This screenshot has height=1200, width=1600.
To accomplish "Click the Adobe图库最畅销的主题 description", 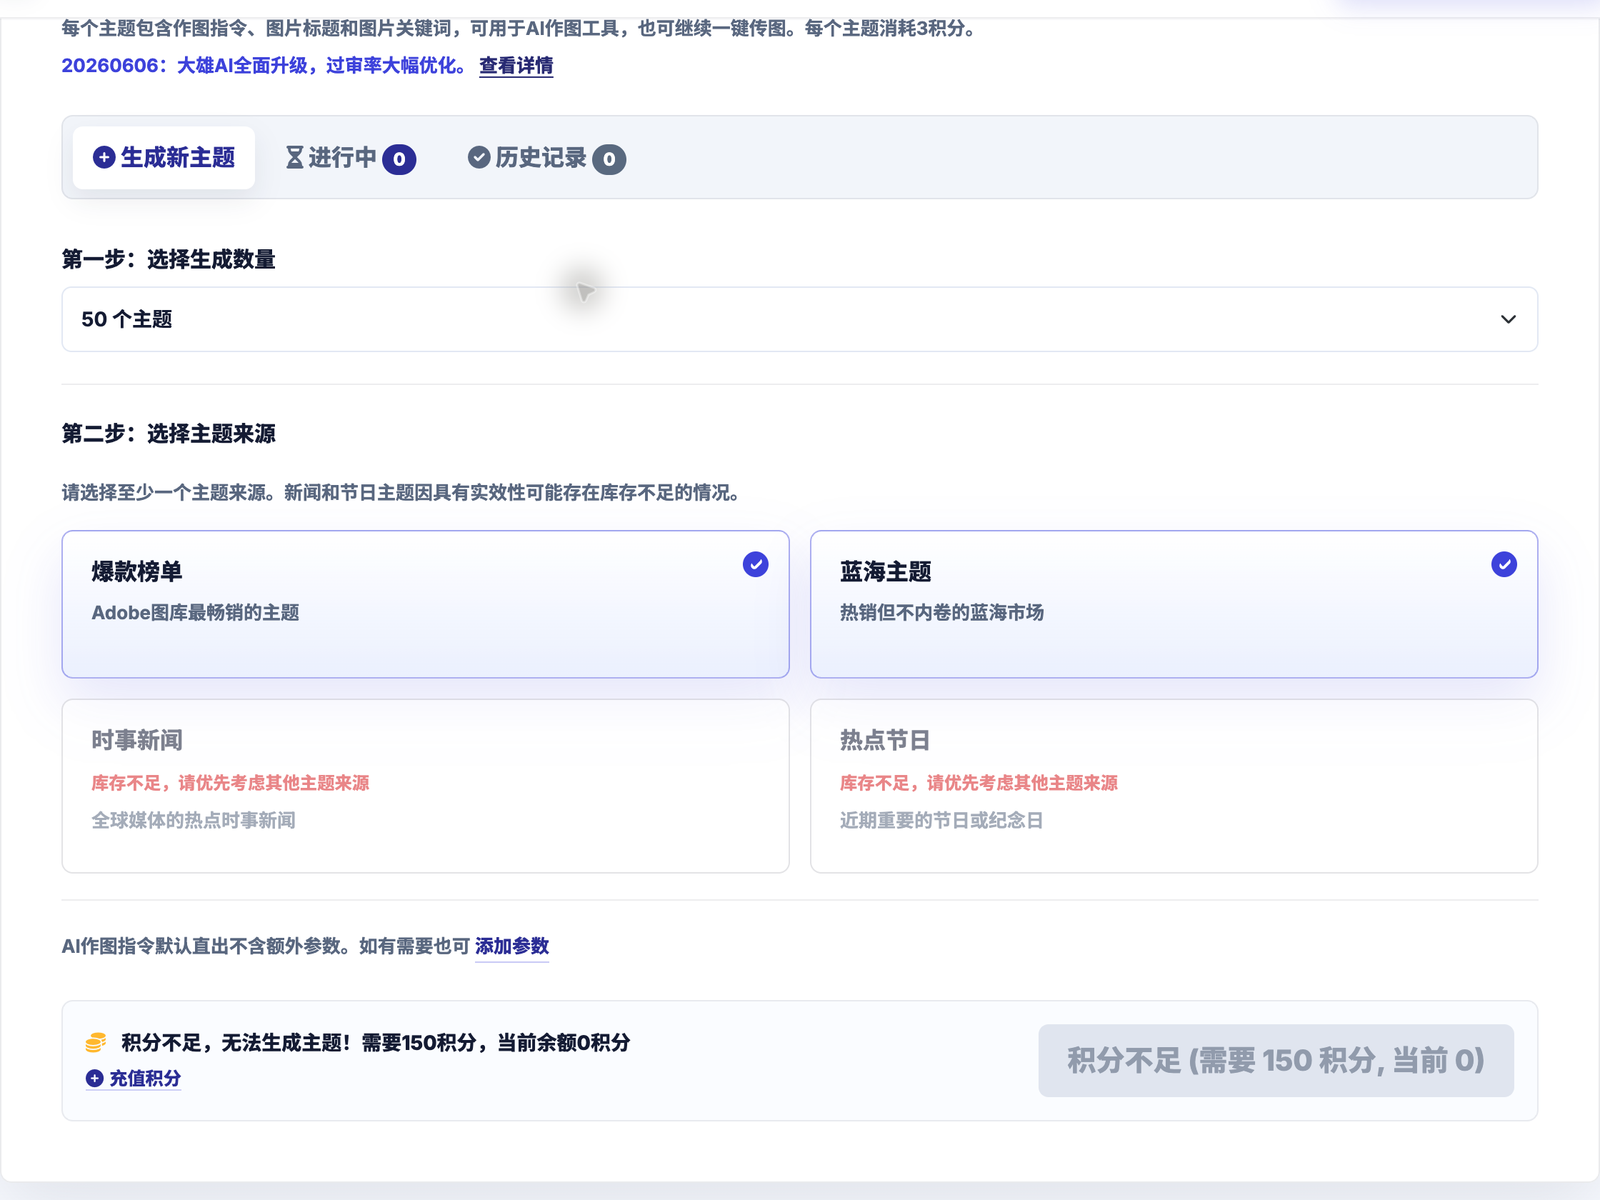I will [x=195, y=613].
